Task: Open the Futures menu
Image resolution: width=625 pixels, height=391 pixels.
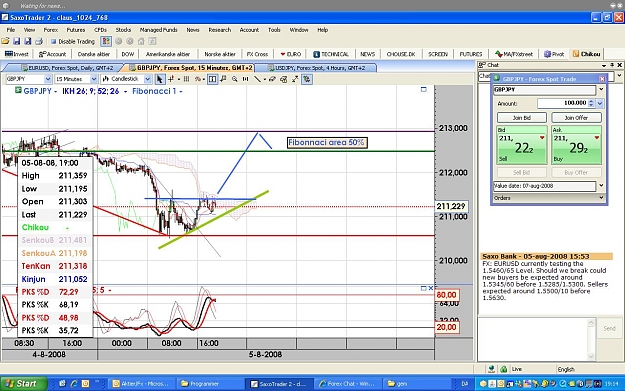Action: 76,30
